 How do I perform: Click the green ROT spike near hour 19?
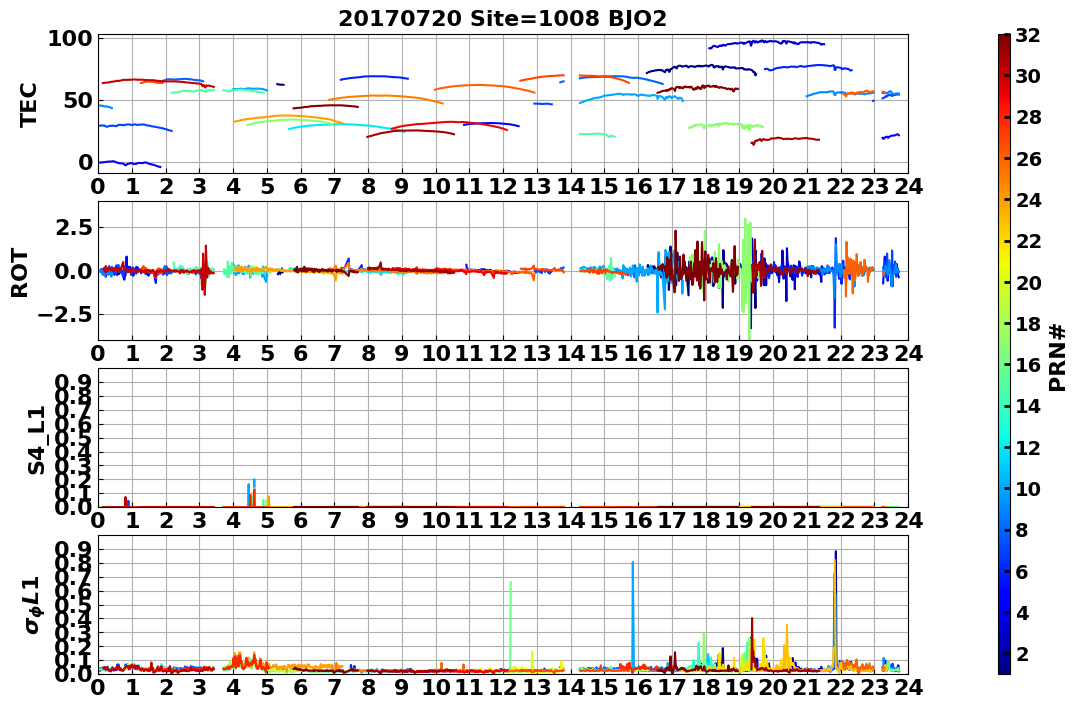747,278
